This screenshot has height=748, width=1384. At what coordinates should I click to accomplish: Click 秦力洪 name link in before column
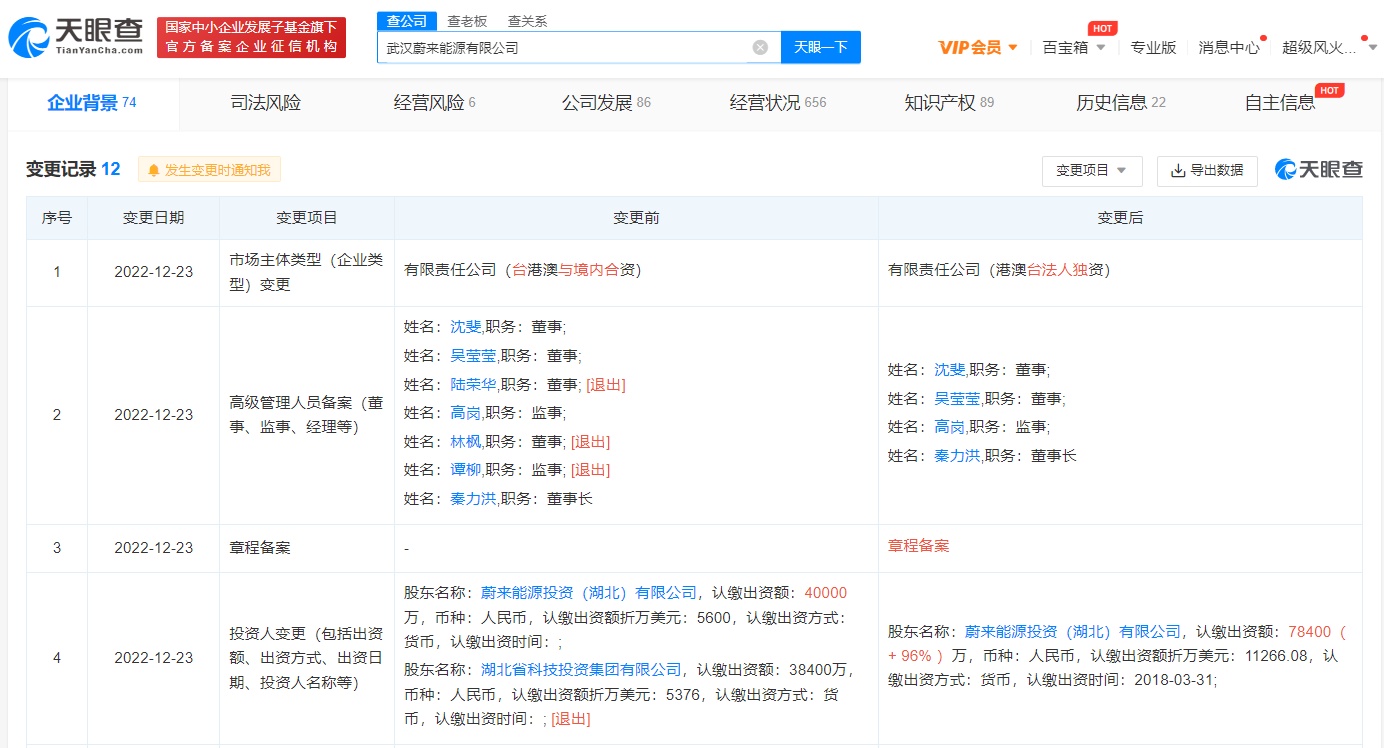[x=473, y=498]
